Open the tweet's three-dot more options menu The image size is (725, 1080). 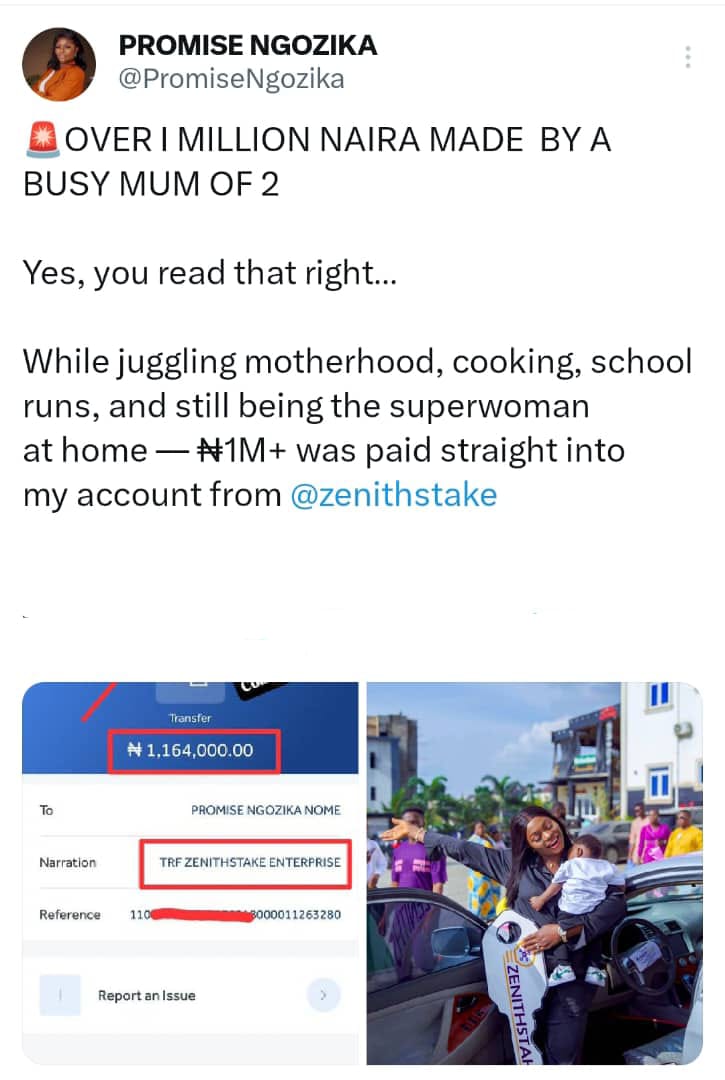pyautogui.click(x=688, y=57)
